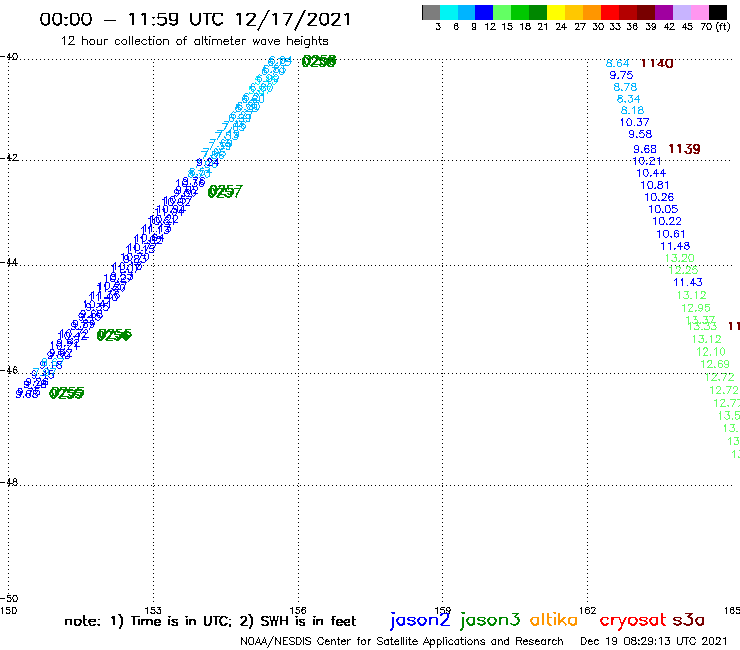This screenshot has height=650, width=740.
Task: Click the orange 'altika' satellite legend label
Action: click(554, 619)
